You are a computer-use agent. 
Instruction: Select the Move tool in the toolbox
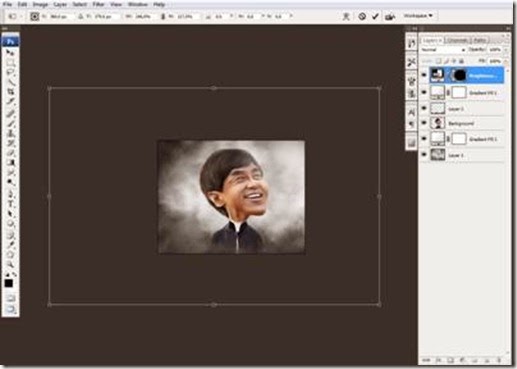click(10, 53)
